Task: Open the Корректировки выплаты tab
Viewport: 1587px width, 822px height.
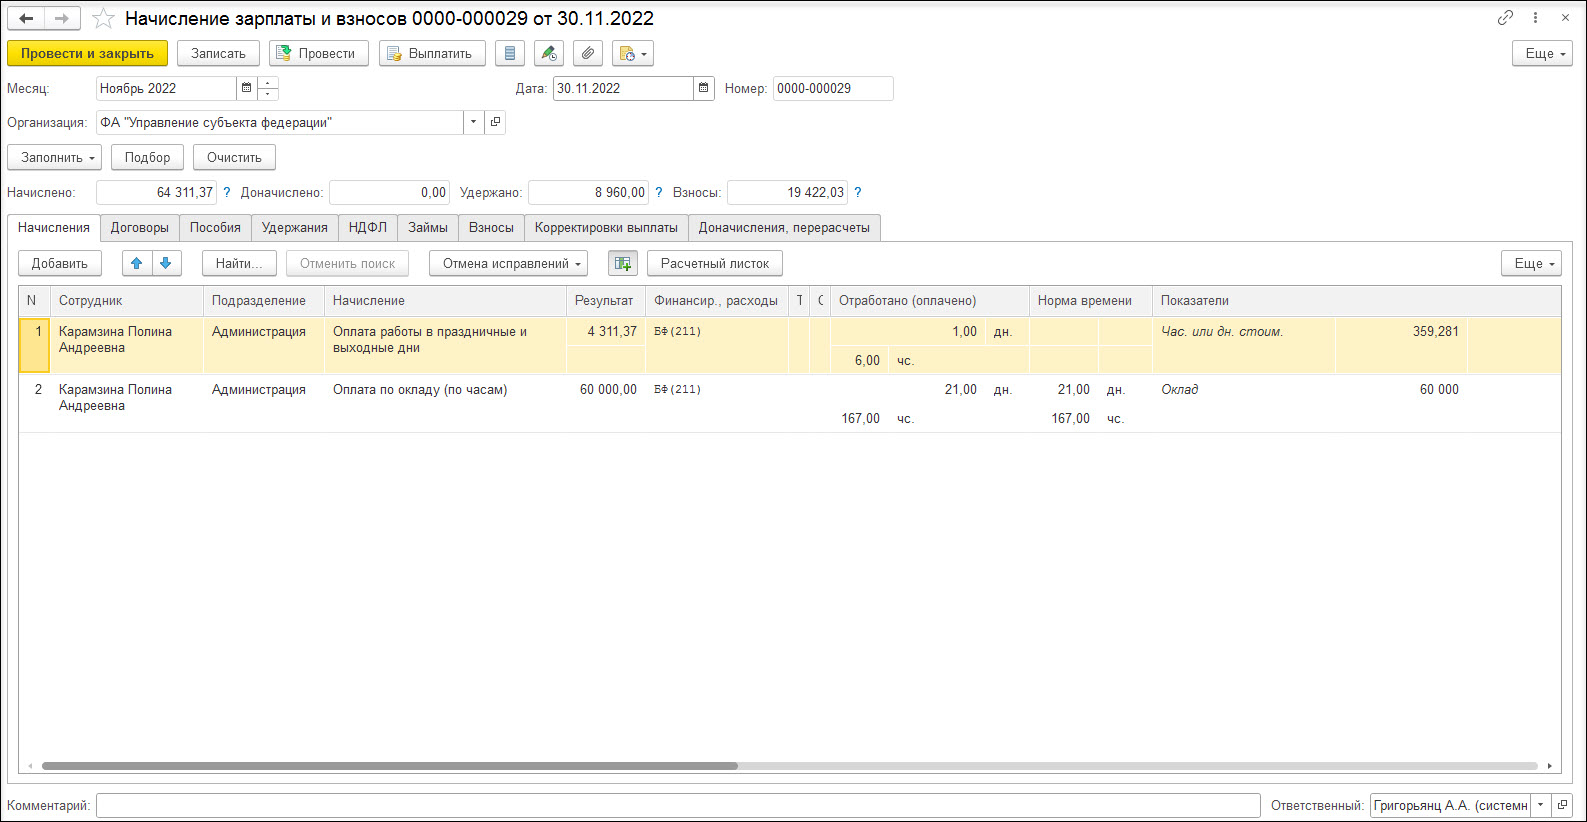Action: pyautogui.click(x=606, y=228)
